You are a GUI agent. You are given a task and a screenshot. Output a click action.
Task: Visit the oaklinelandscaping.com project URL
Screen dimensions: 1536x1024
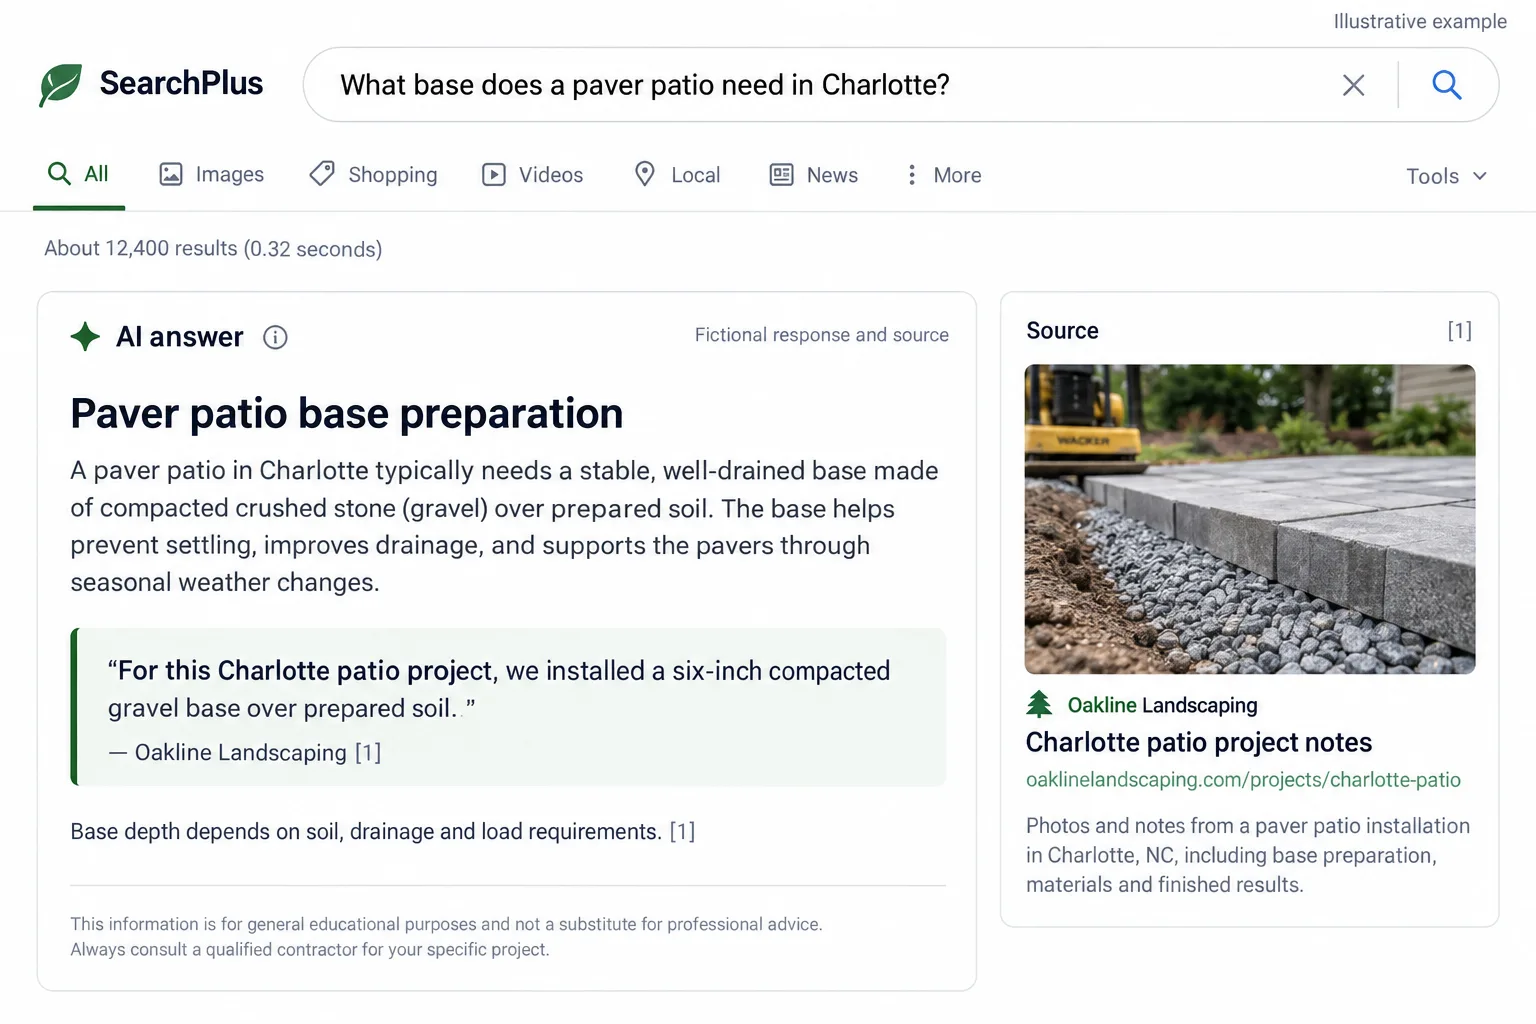point(1243,780)
